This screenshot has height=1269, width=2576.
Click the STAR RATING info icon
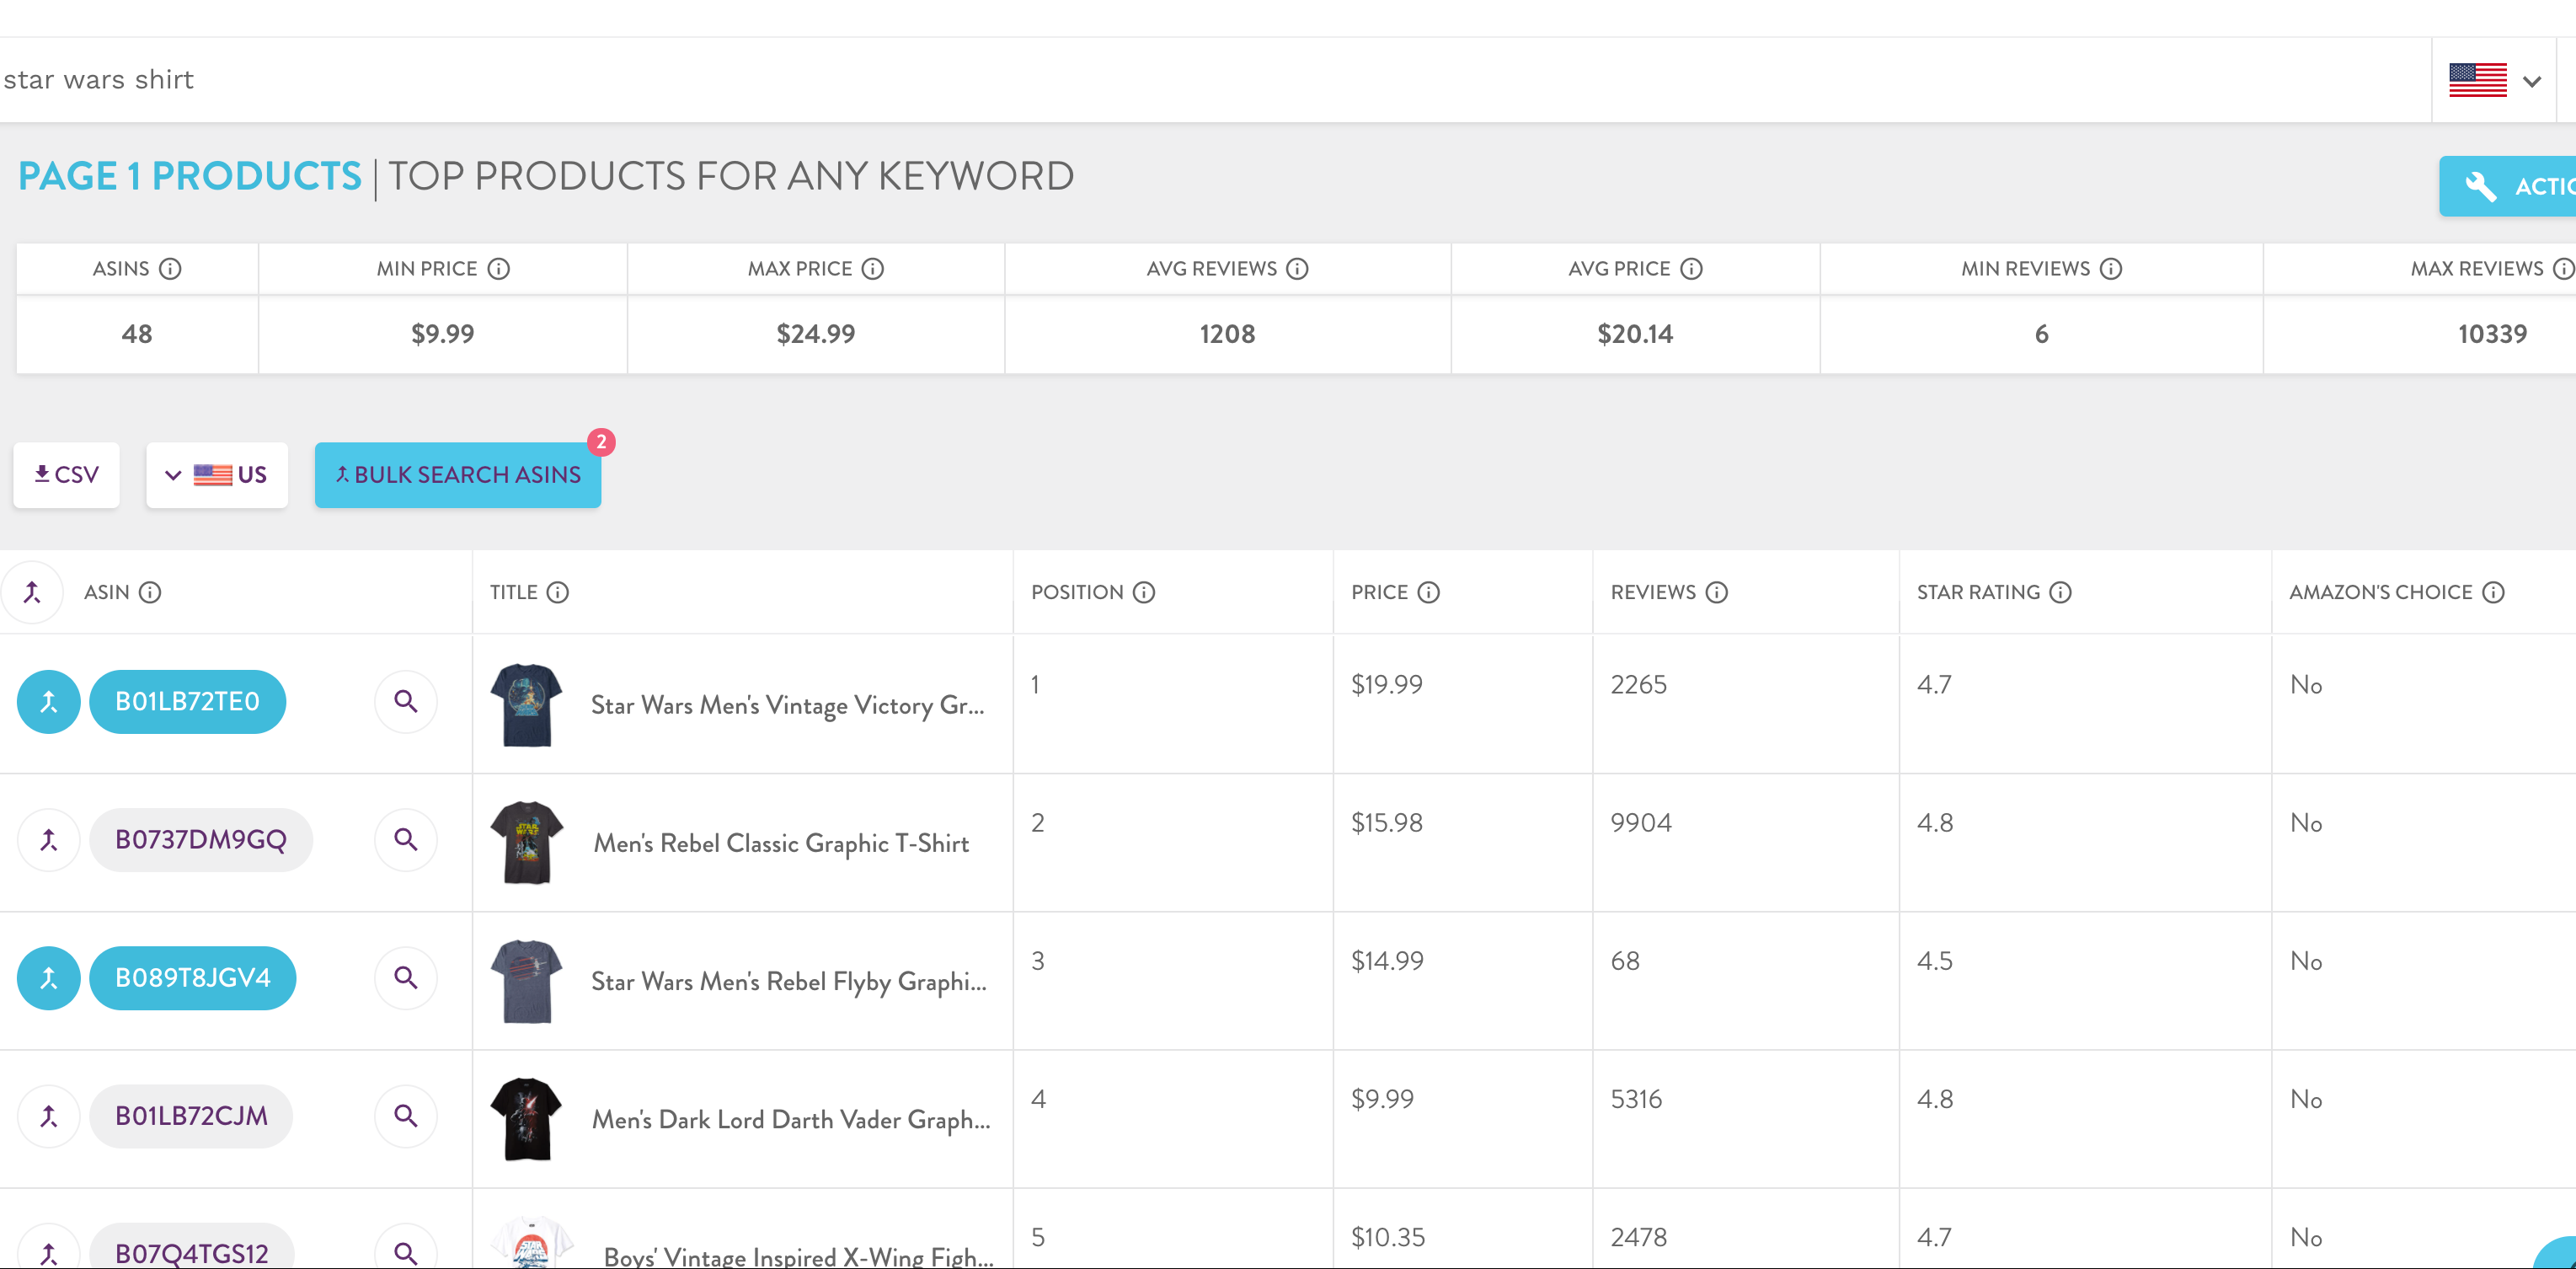click(2062, 592)
